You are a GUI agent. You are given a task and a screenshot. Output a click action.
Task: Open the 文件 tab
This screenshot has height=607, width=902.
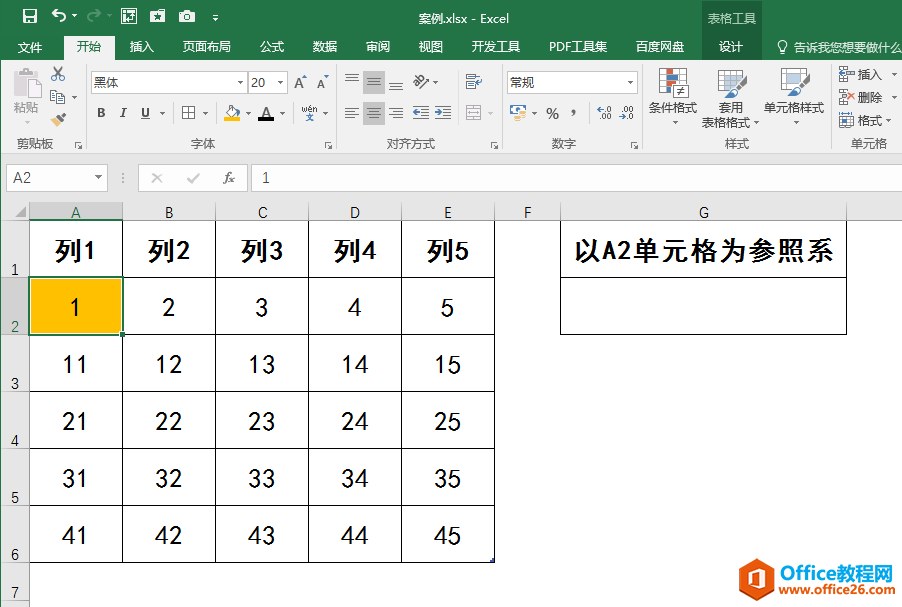pos(30,47)
